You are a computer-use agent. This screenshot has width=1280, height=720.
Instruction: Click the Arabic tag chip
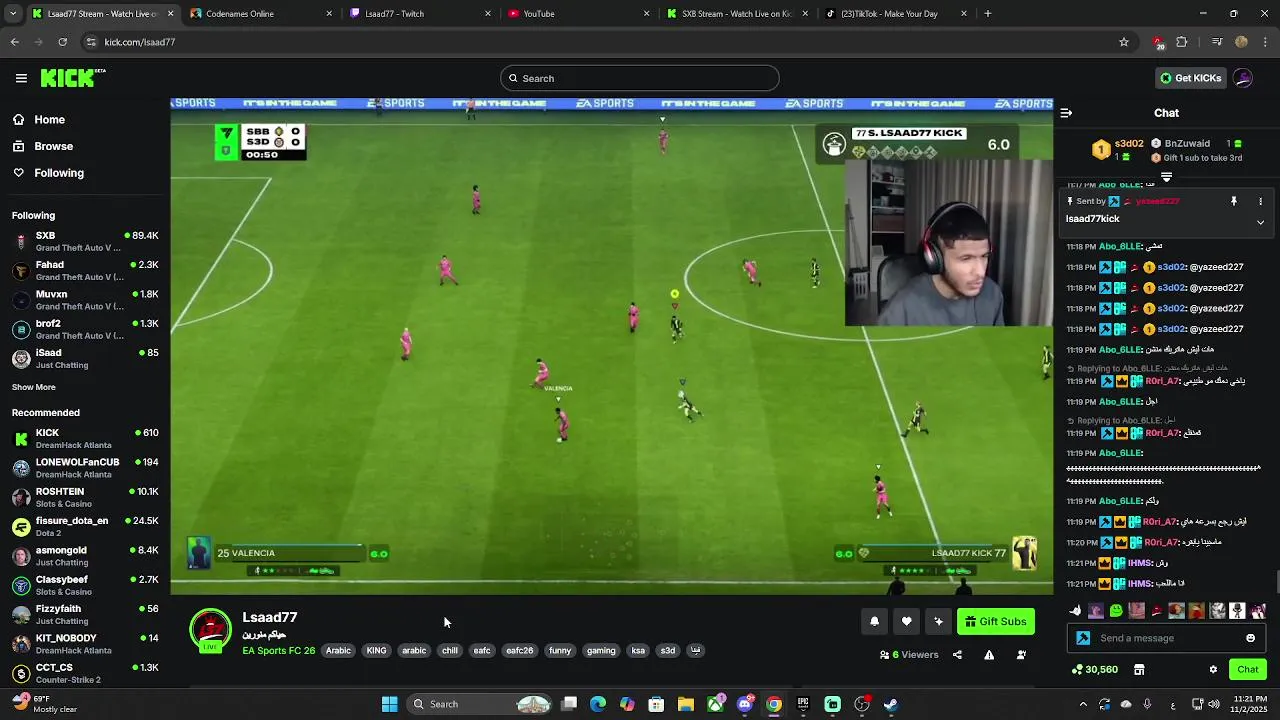(x=338, y=651)
